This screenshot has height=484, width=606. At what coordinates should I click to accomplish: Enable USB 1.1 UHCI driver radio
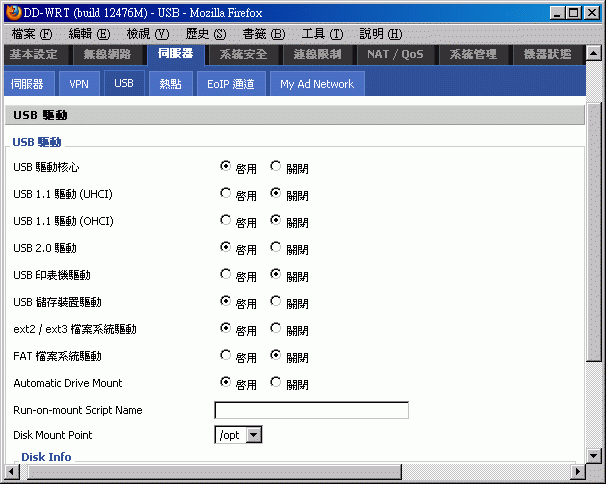(x=226, y=194)
